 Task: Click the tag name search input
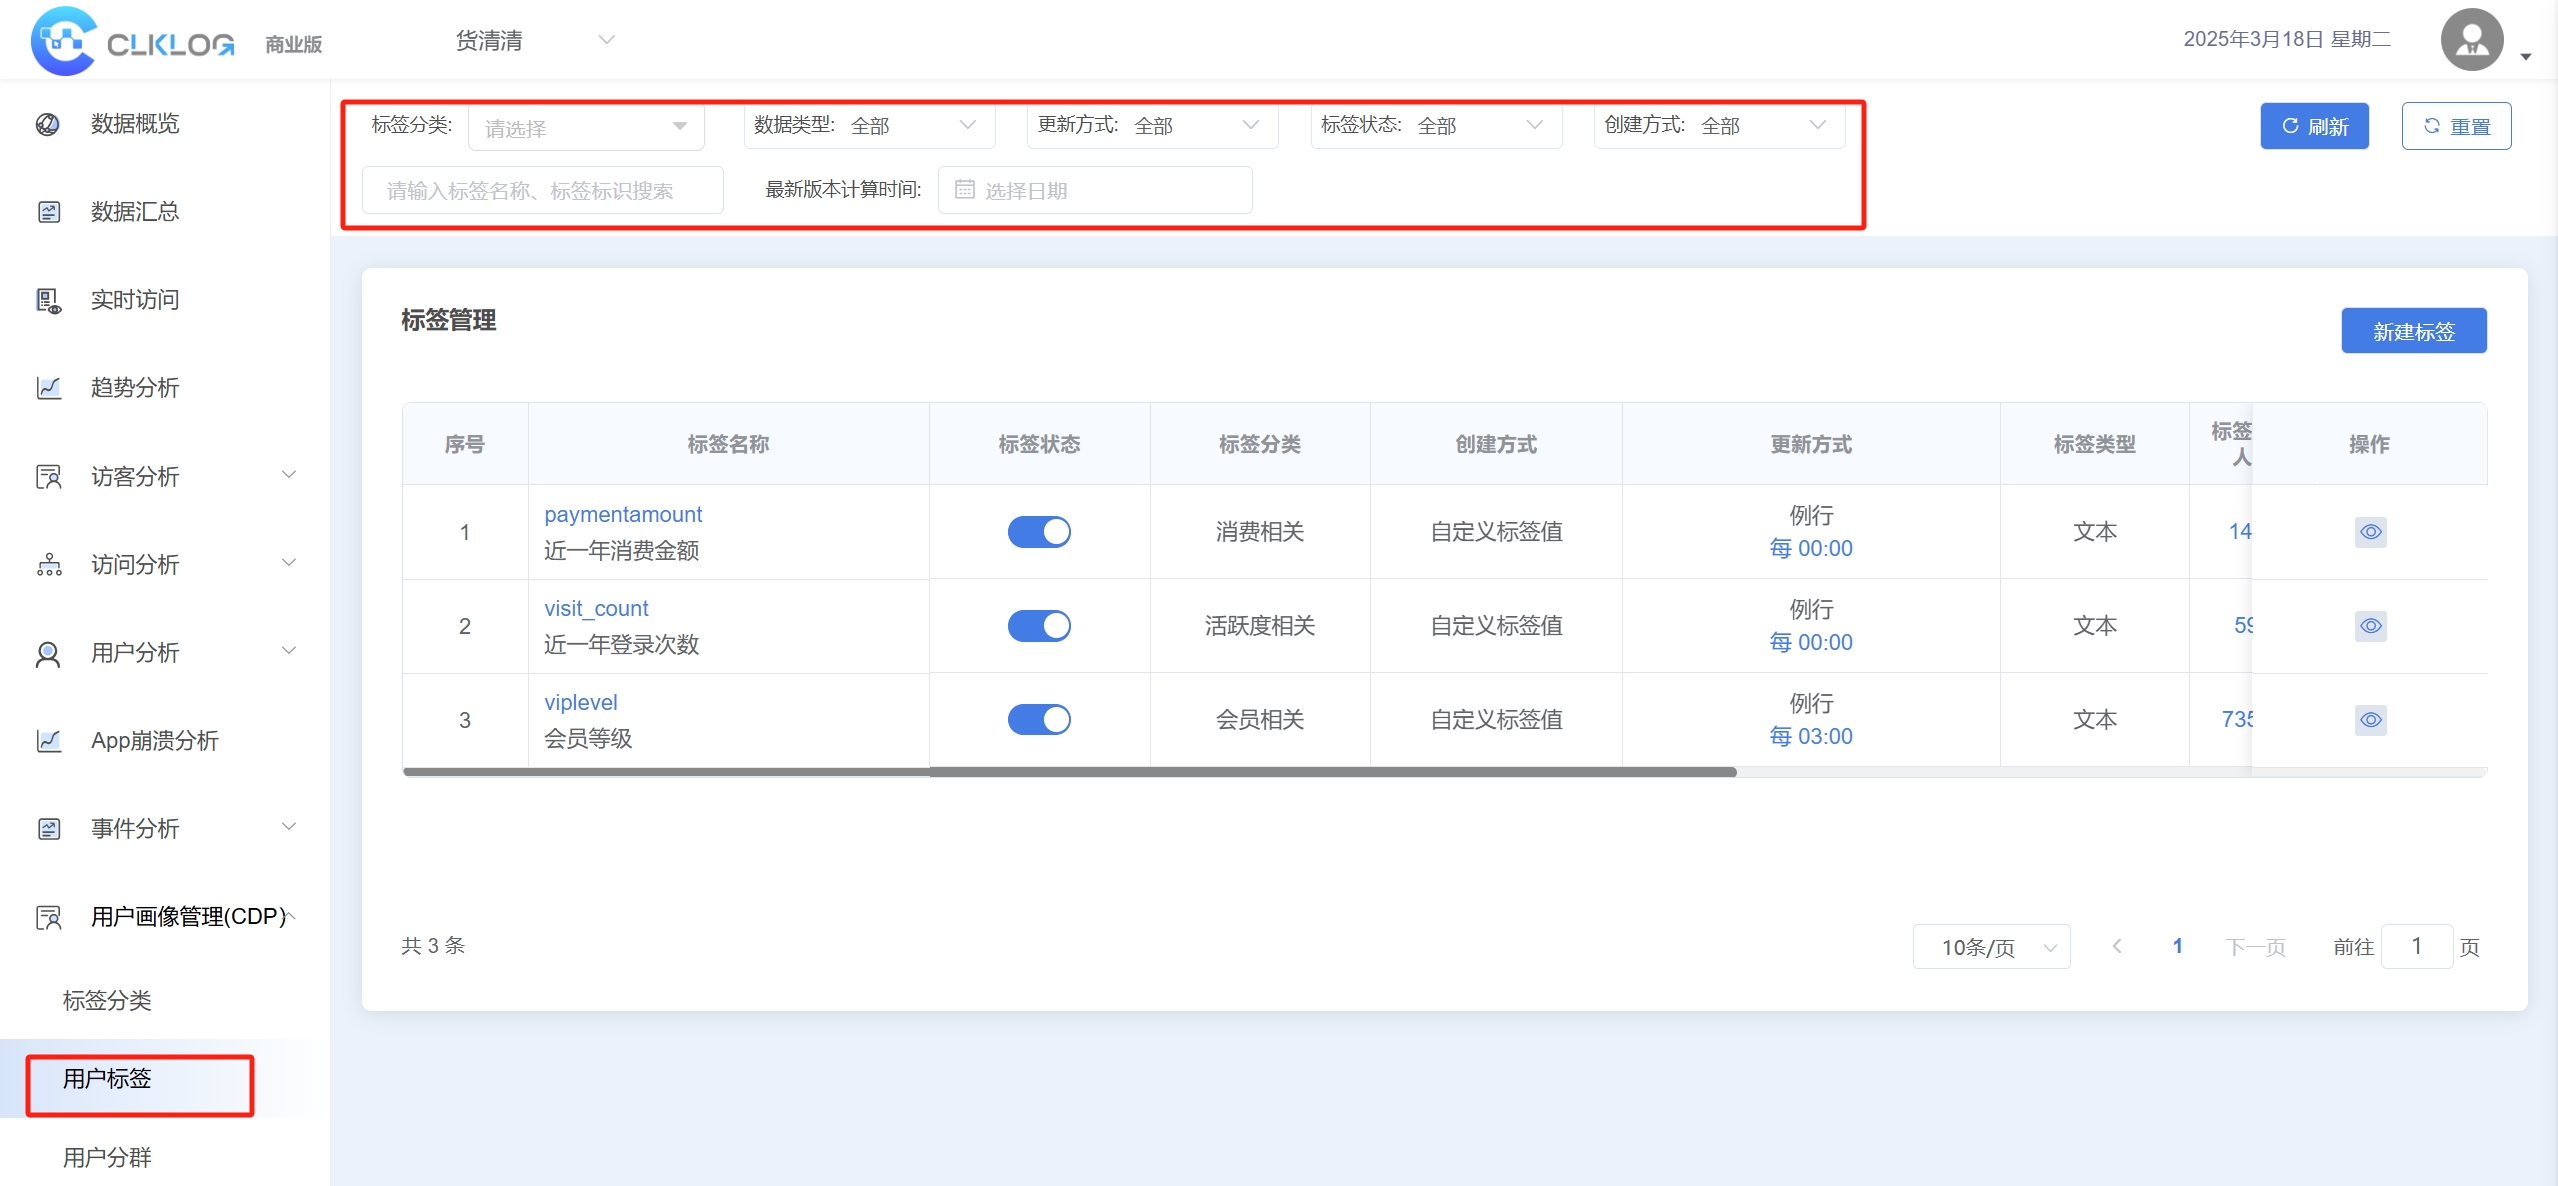coord(542,190)
